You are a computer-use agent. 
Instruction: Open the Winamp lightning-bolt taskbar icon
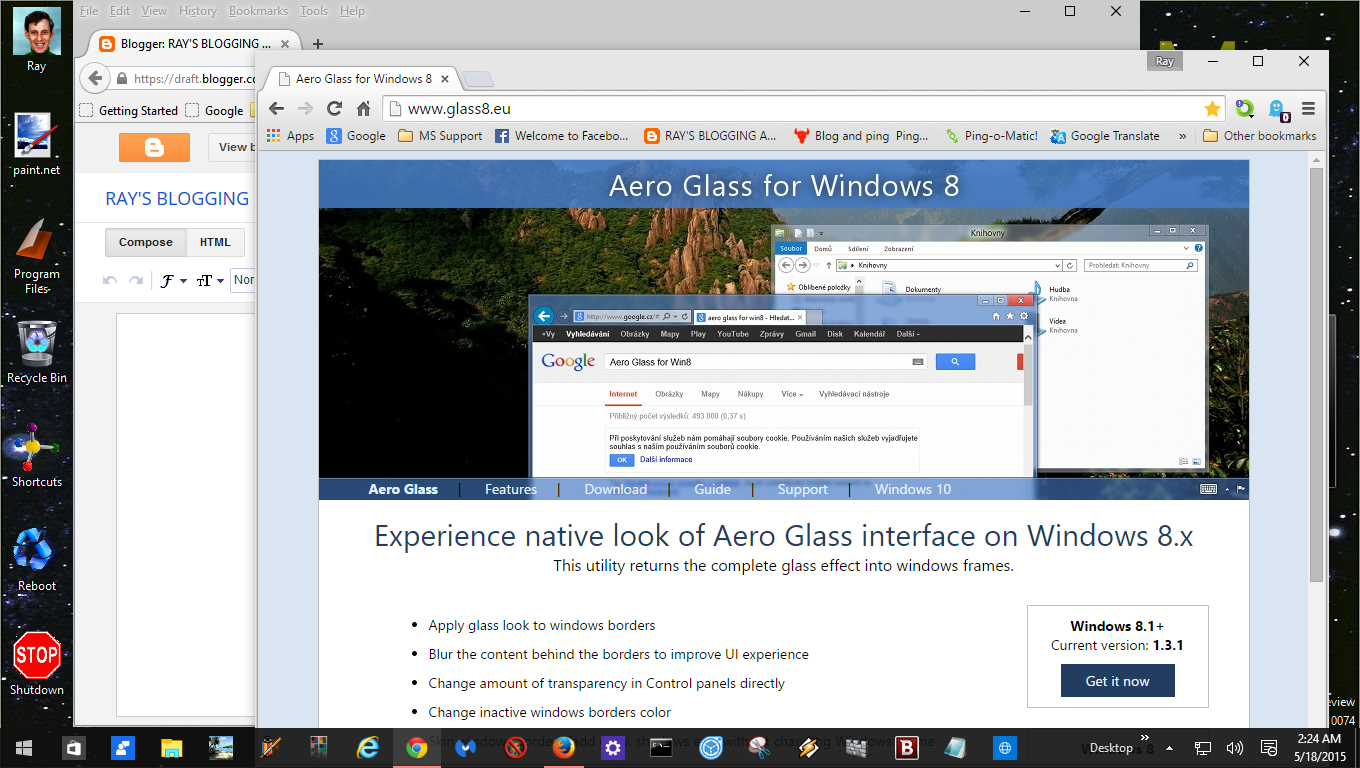point(809,747)
